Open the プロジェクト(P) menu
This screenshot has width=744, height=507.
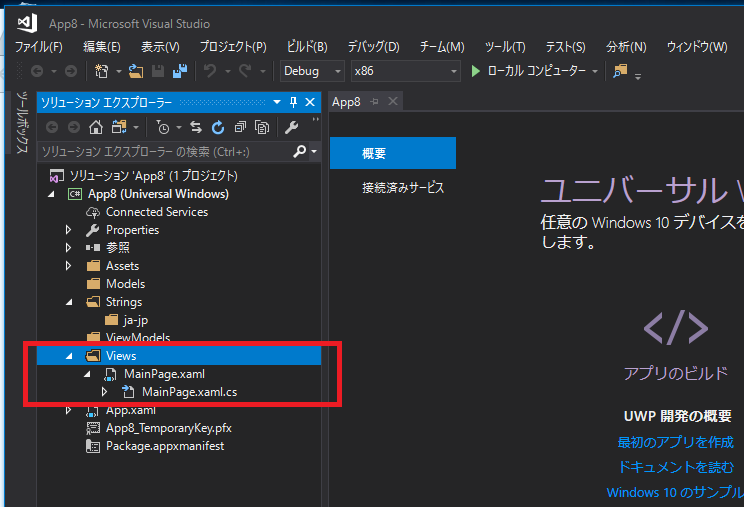click(233, 47)
